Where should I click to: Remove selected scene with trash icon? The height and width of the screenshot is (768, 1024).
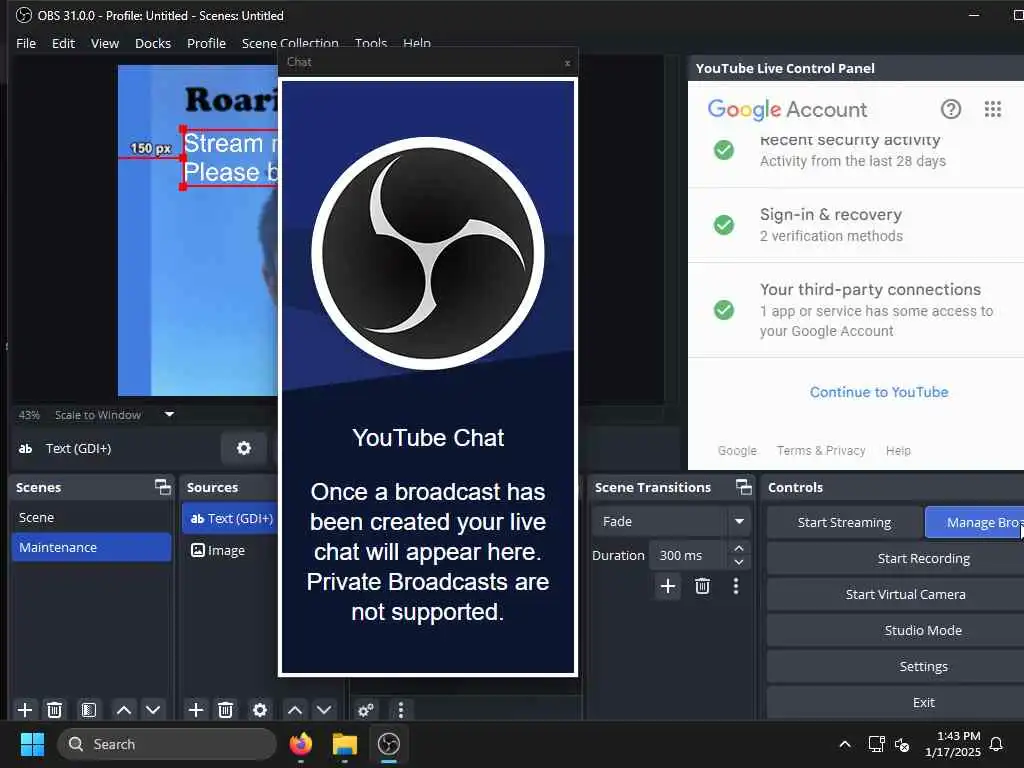point(55,710)
